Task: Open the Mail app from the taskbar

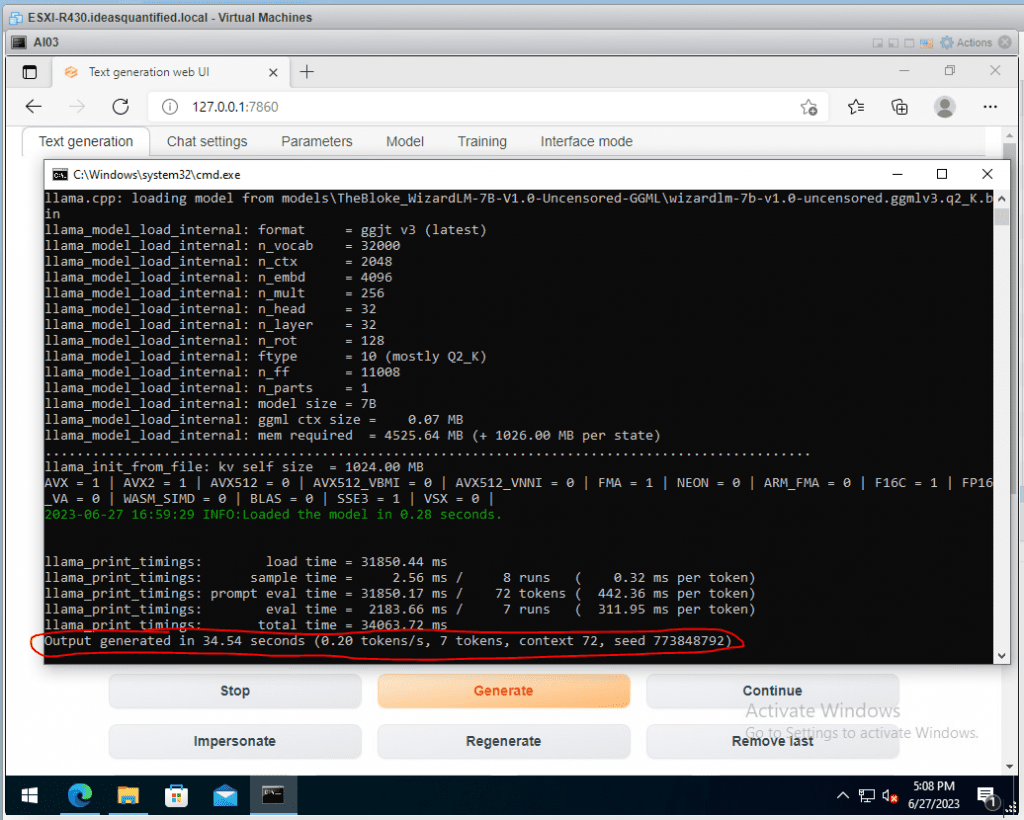Action: tap(225, 795)
